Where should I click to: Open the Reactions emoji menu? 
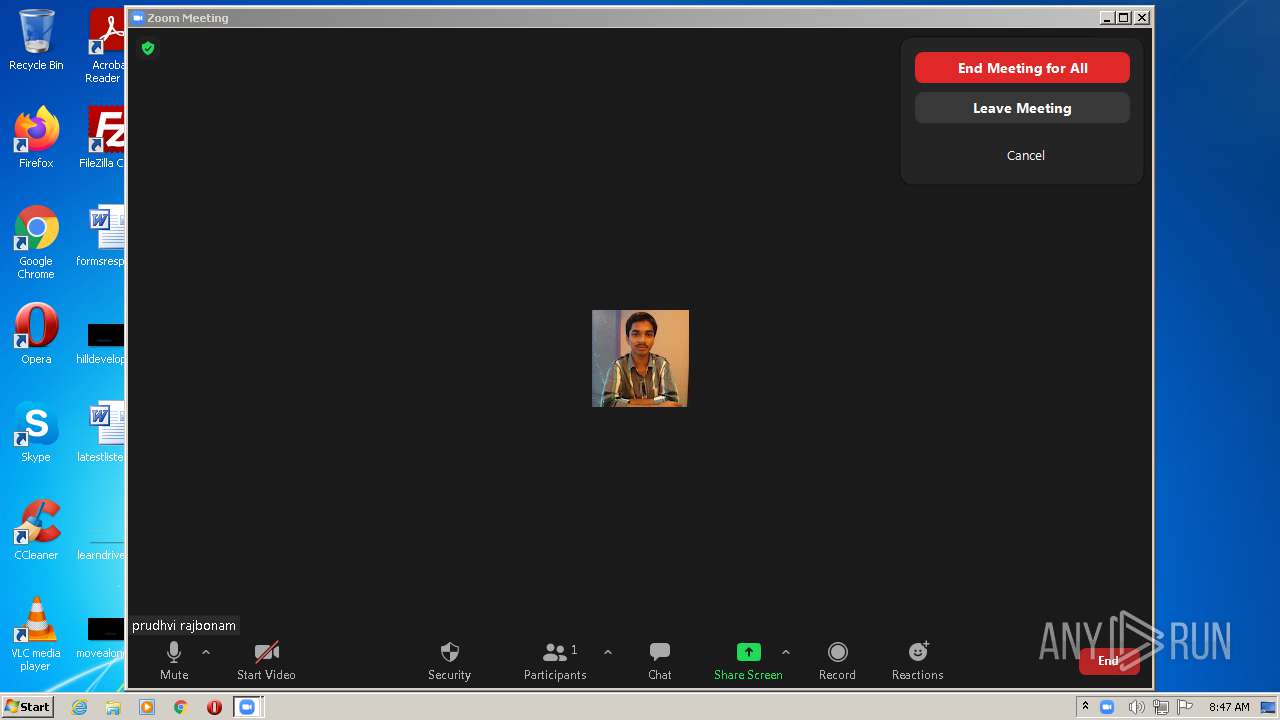[x=917, y=661]
